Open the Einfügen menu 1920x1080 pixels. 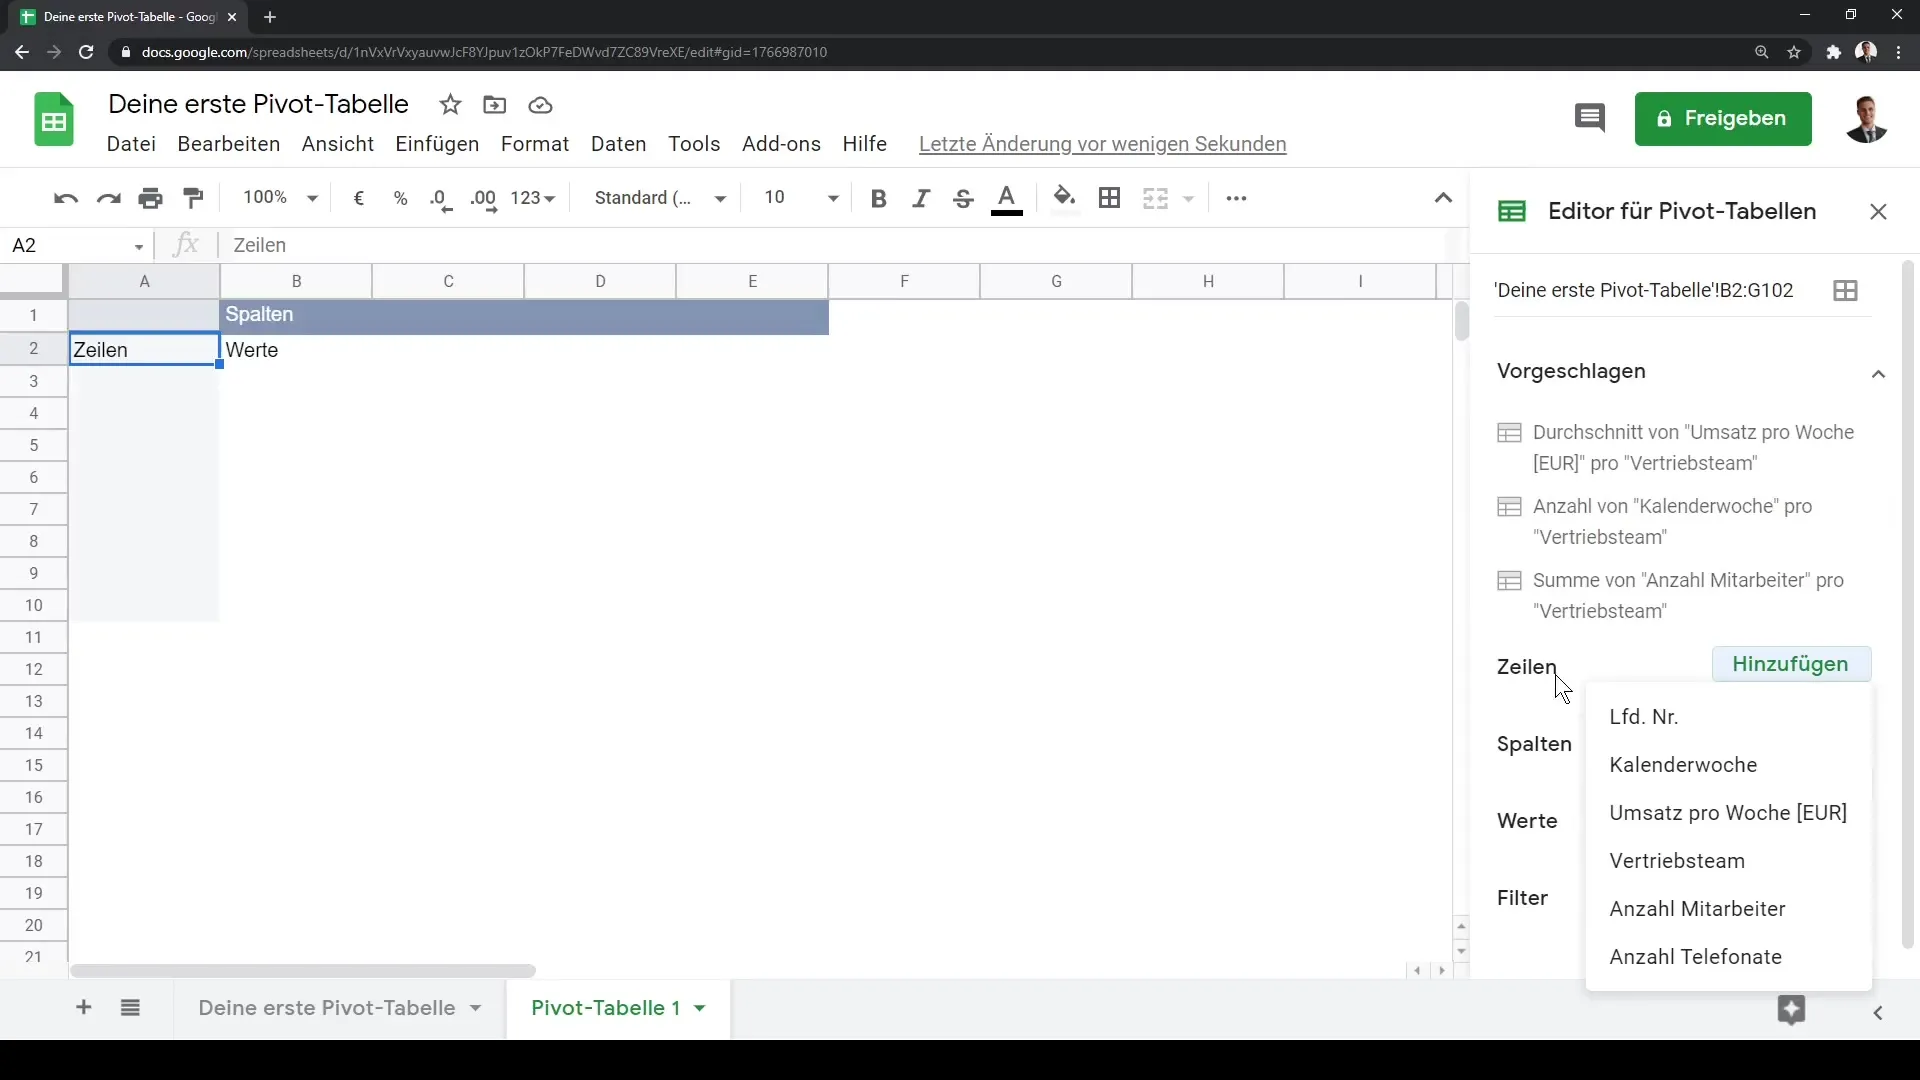(437, 144)
